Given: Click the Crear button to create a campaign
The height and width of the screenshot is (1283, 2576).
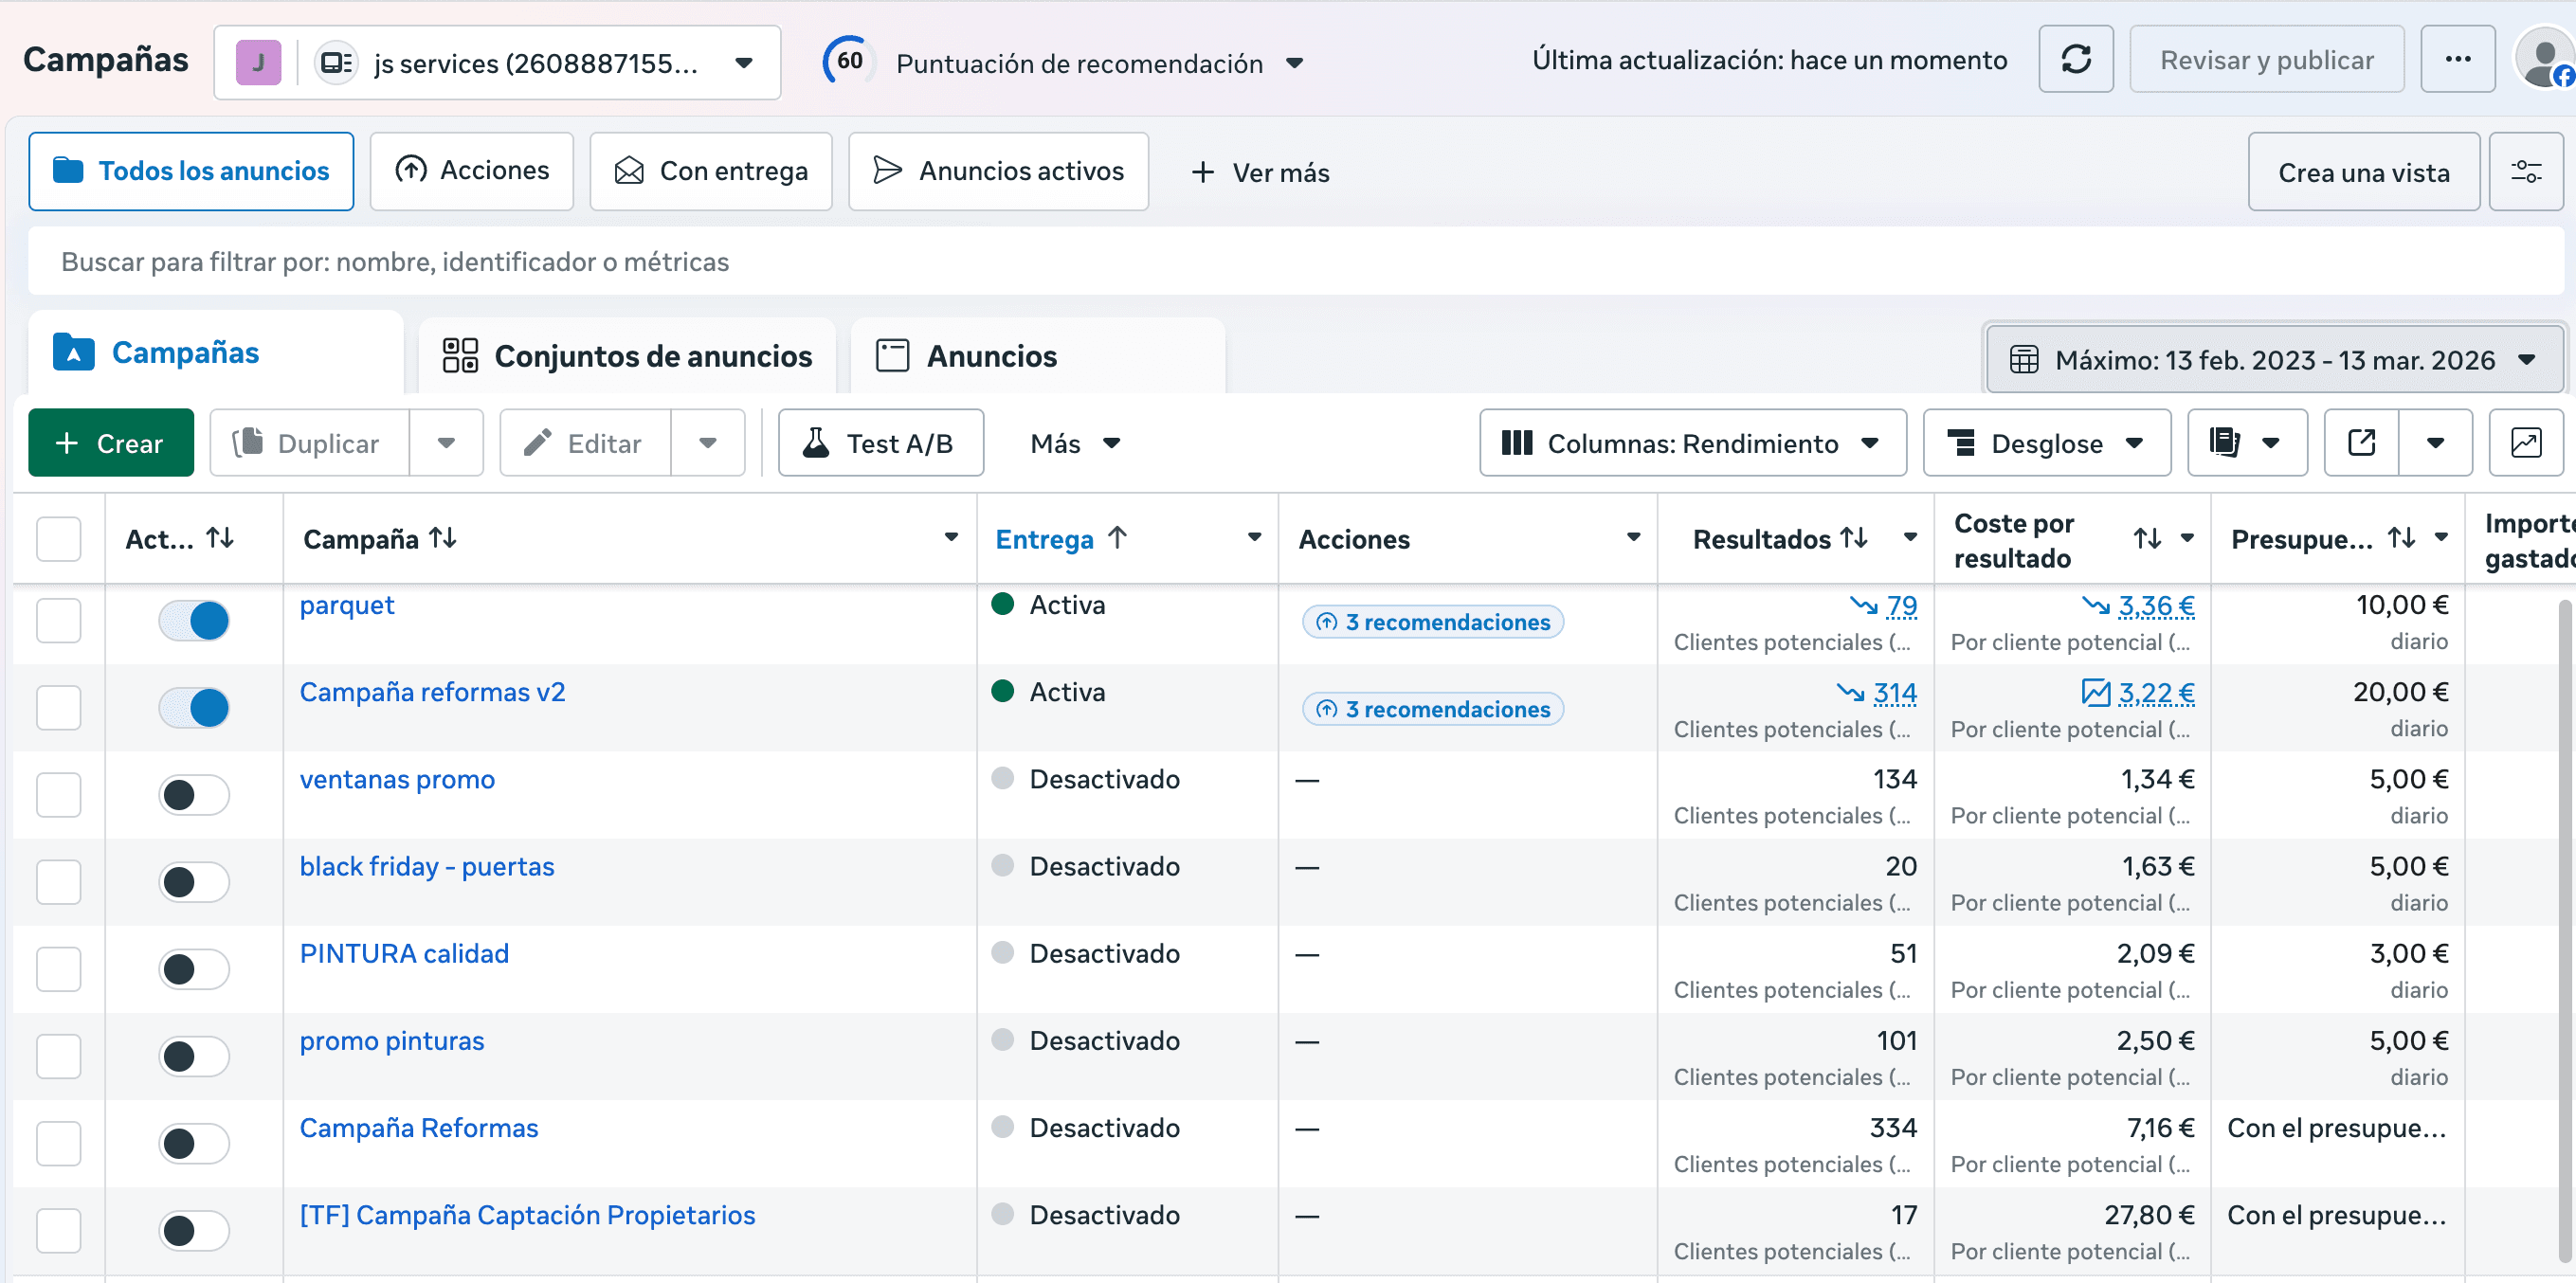Looking at the screenshot, I should click(x=110, y=442).
